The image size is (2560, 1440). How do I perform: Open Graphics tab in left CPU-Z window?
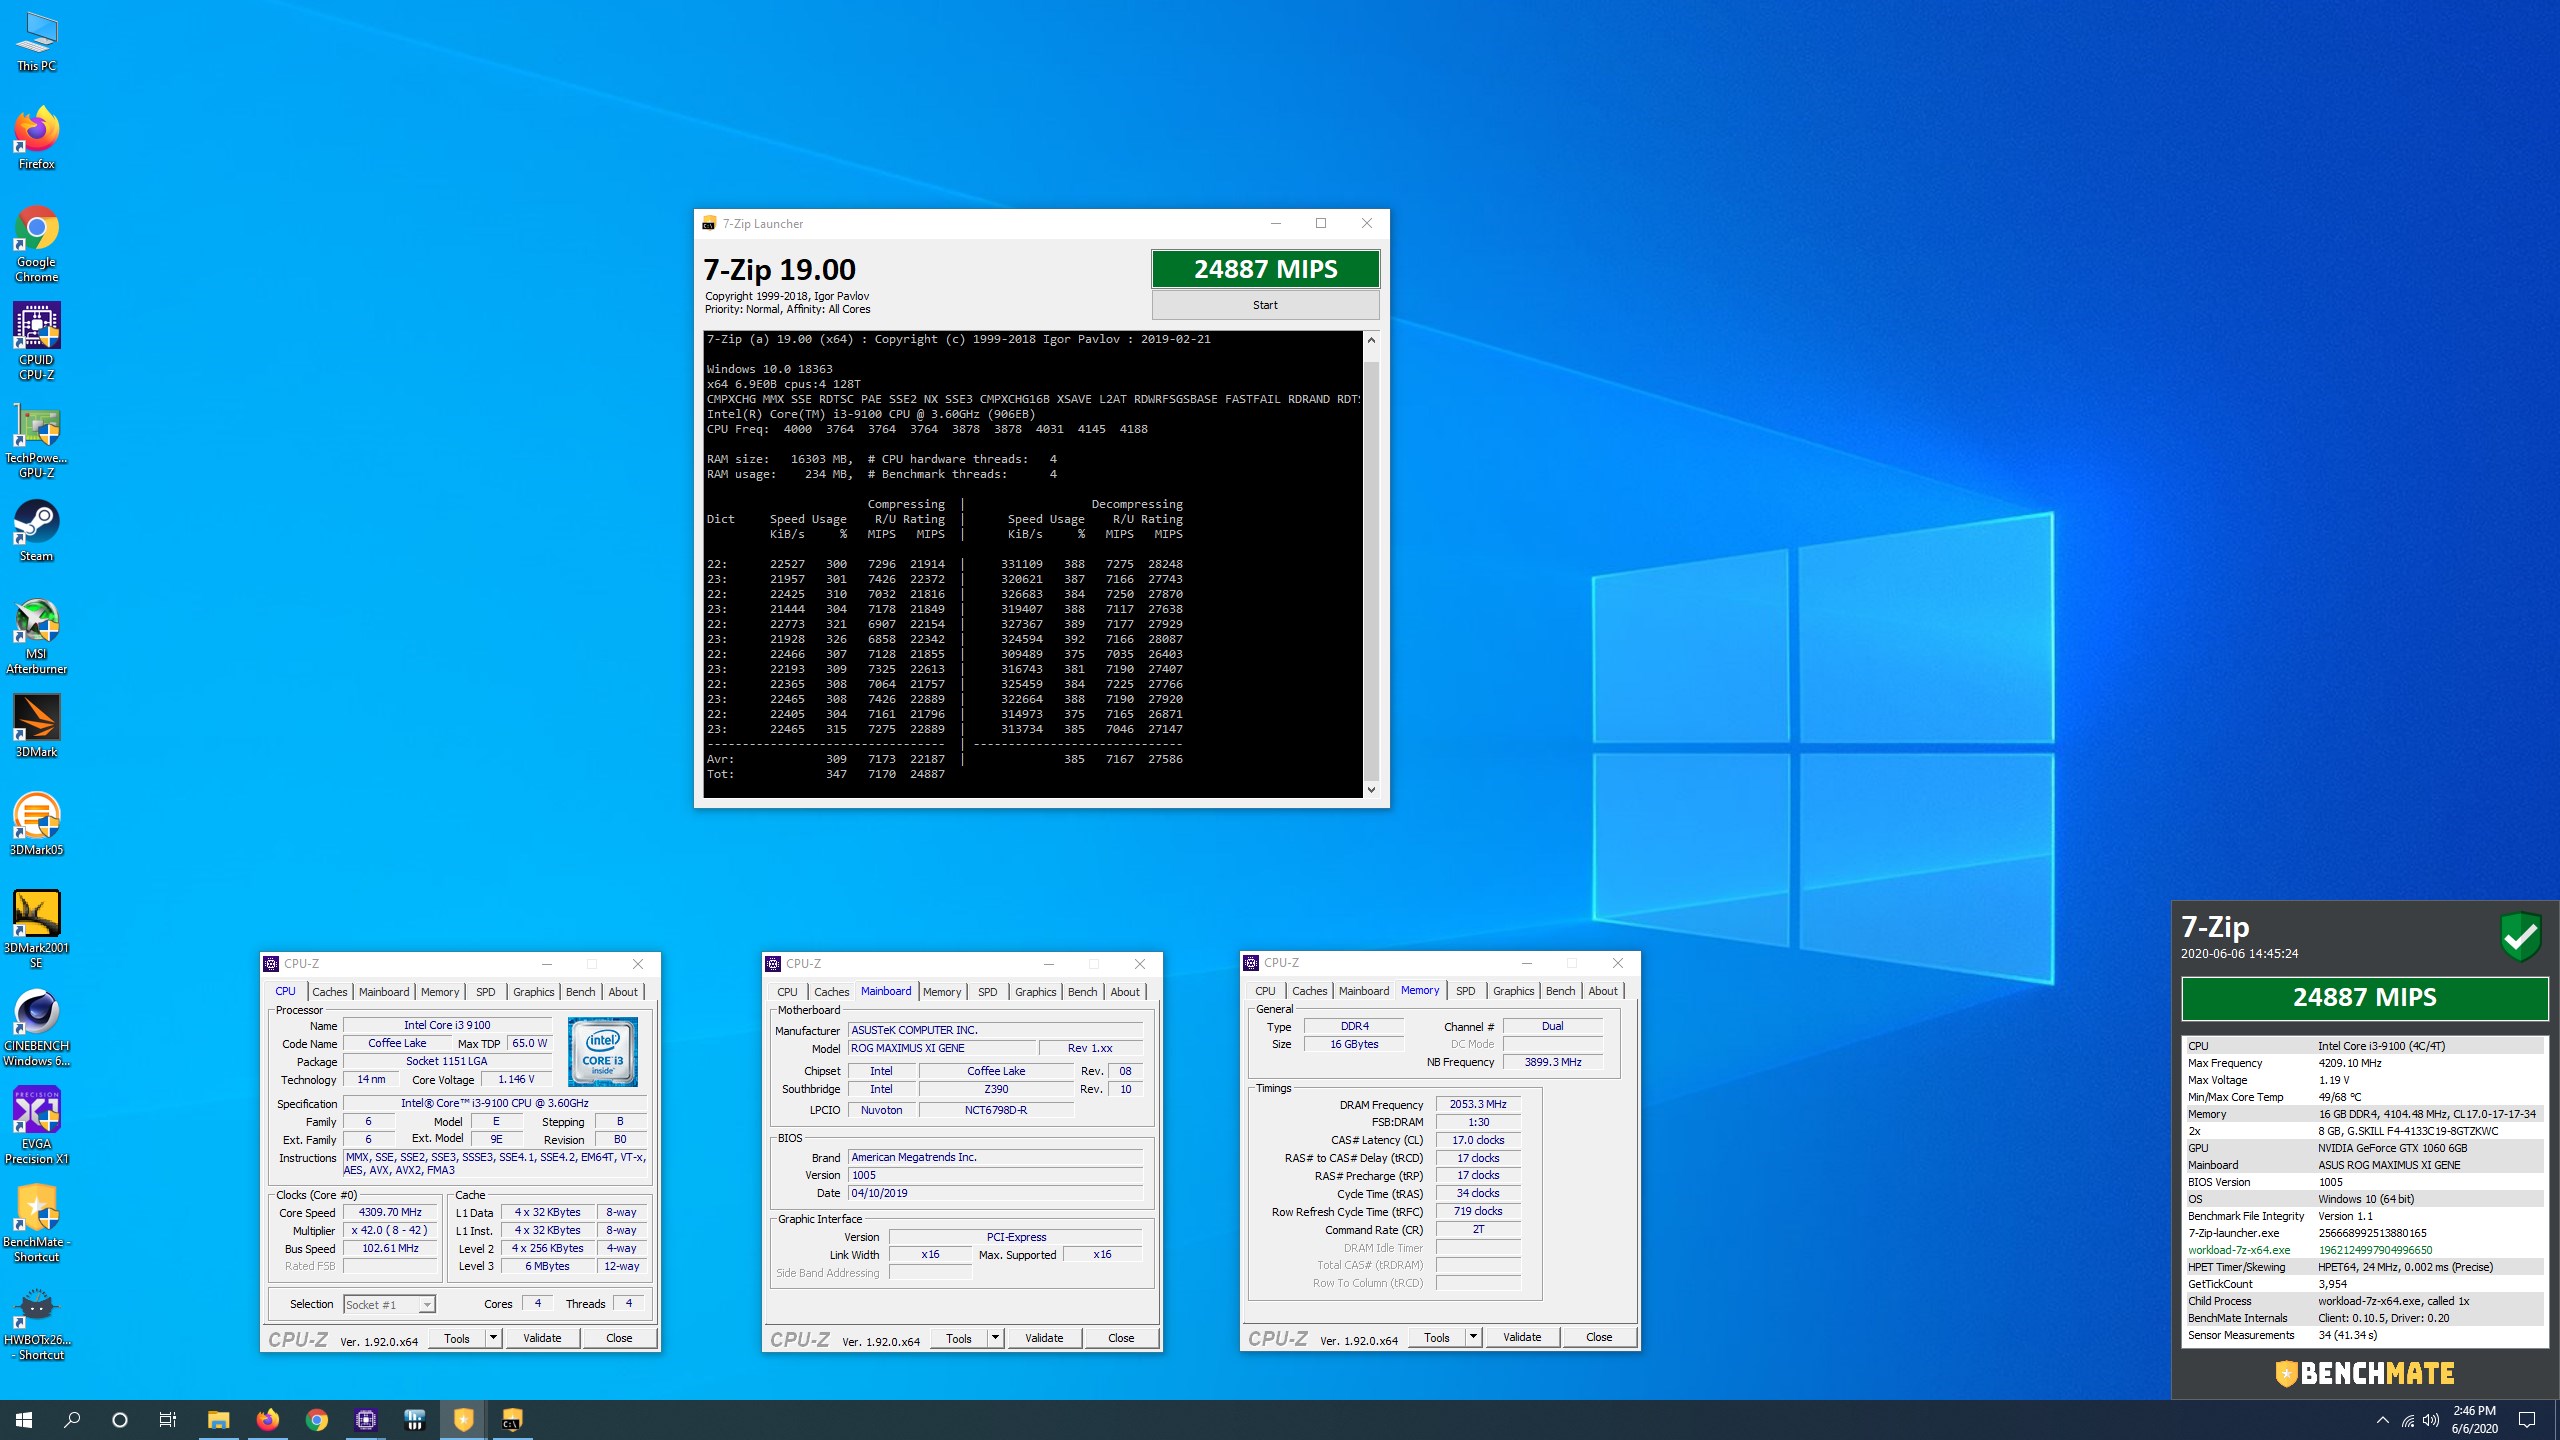click(533, 992)
